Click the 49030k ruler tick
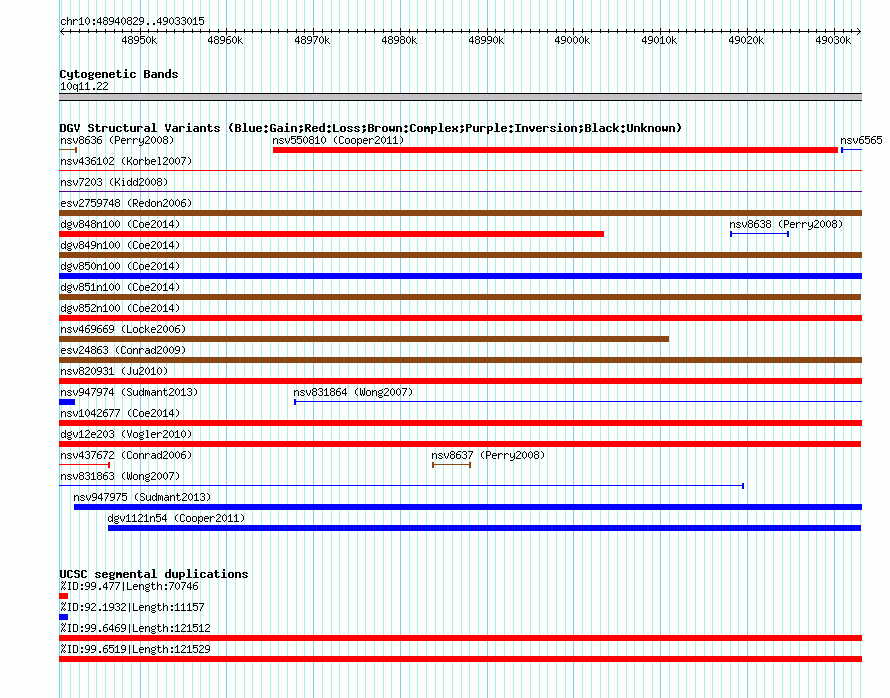890x698 pixels. pos(833,40)
